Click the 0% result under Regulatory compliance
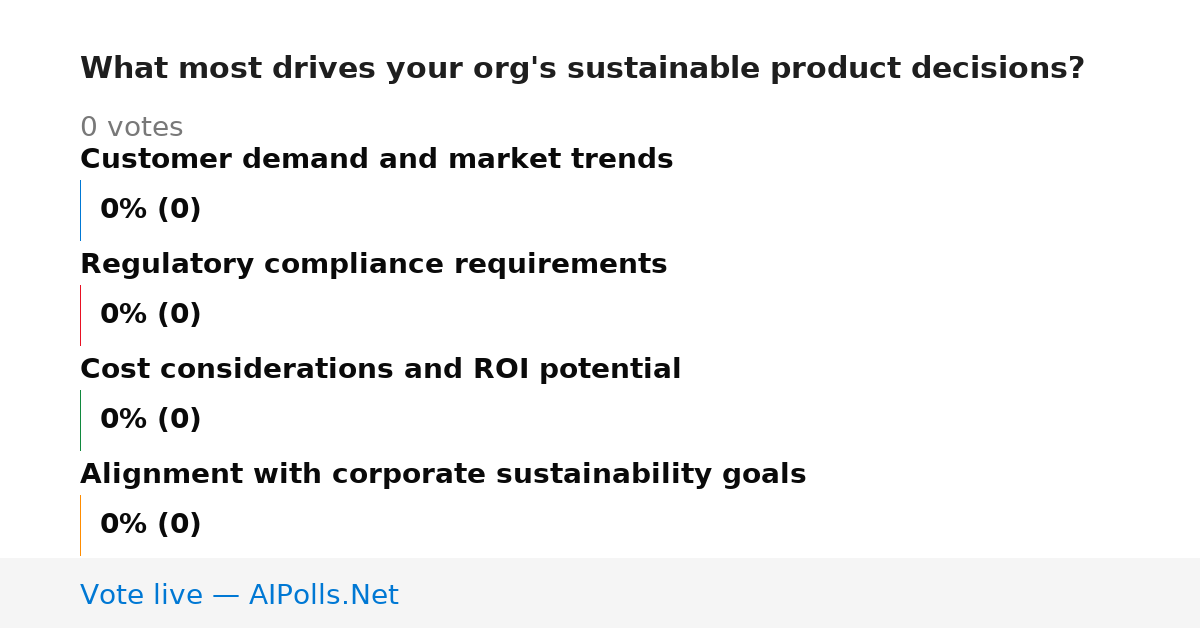The height and width of the screenshot is (628, 1200). 150,315
